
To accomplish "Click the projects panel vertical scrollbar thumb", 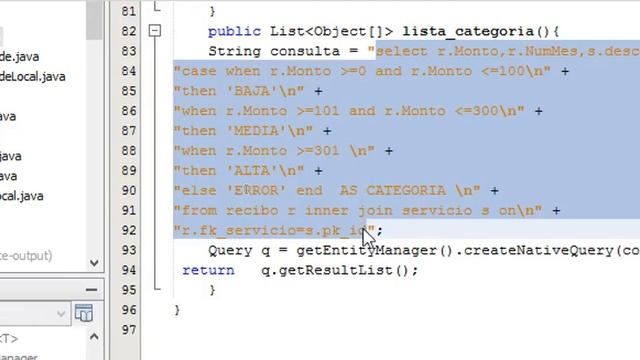I will tap(94, 20).
